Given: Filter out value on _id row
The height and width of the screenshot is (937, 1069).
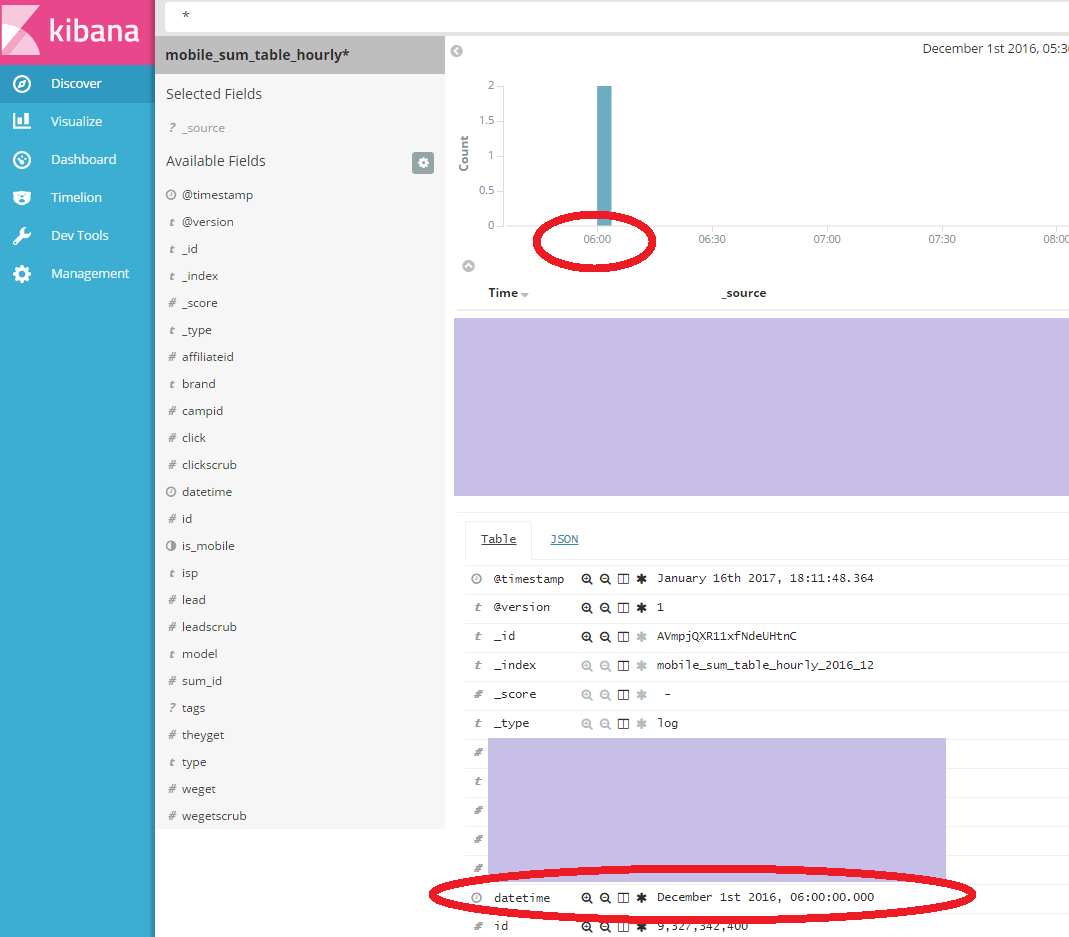Looking at the screenshot, I should [605, 637].
